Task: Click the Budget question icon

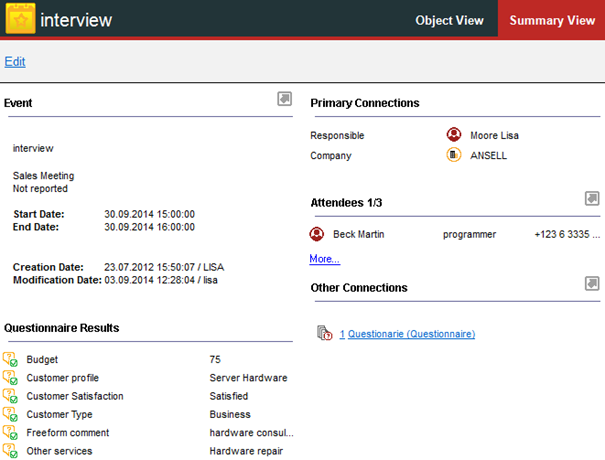Action: point(10,359)
